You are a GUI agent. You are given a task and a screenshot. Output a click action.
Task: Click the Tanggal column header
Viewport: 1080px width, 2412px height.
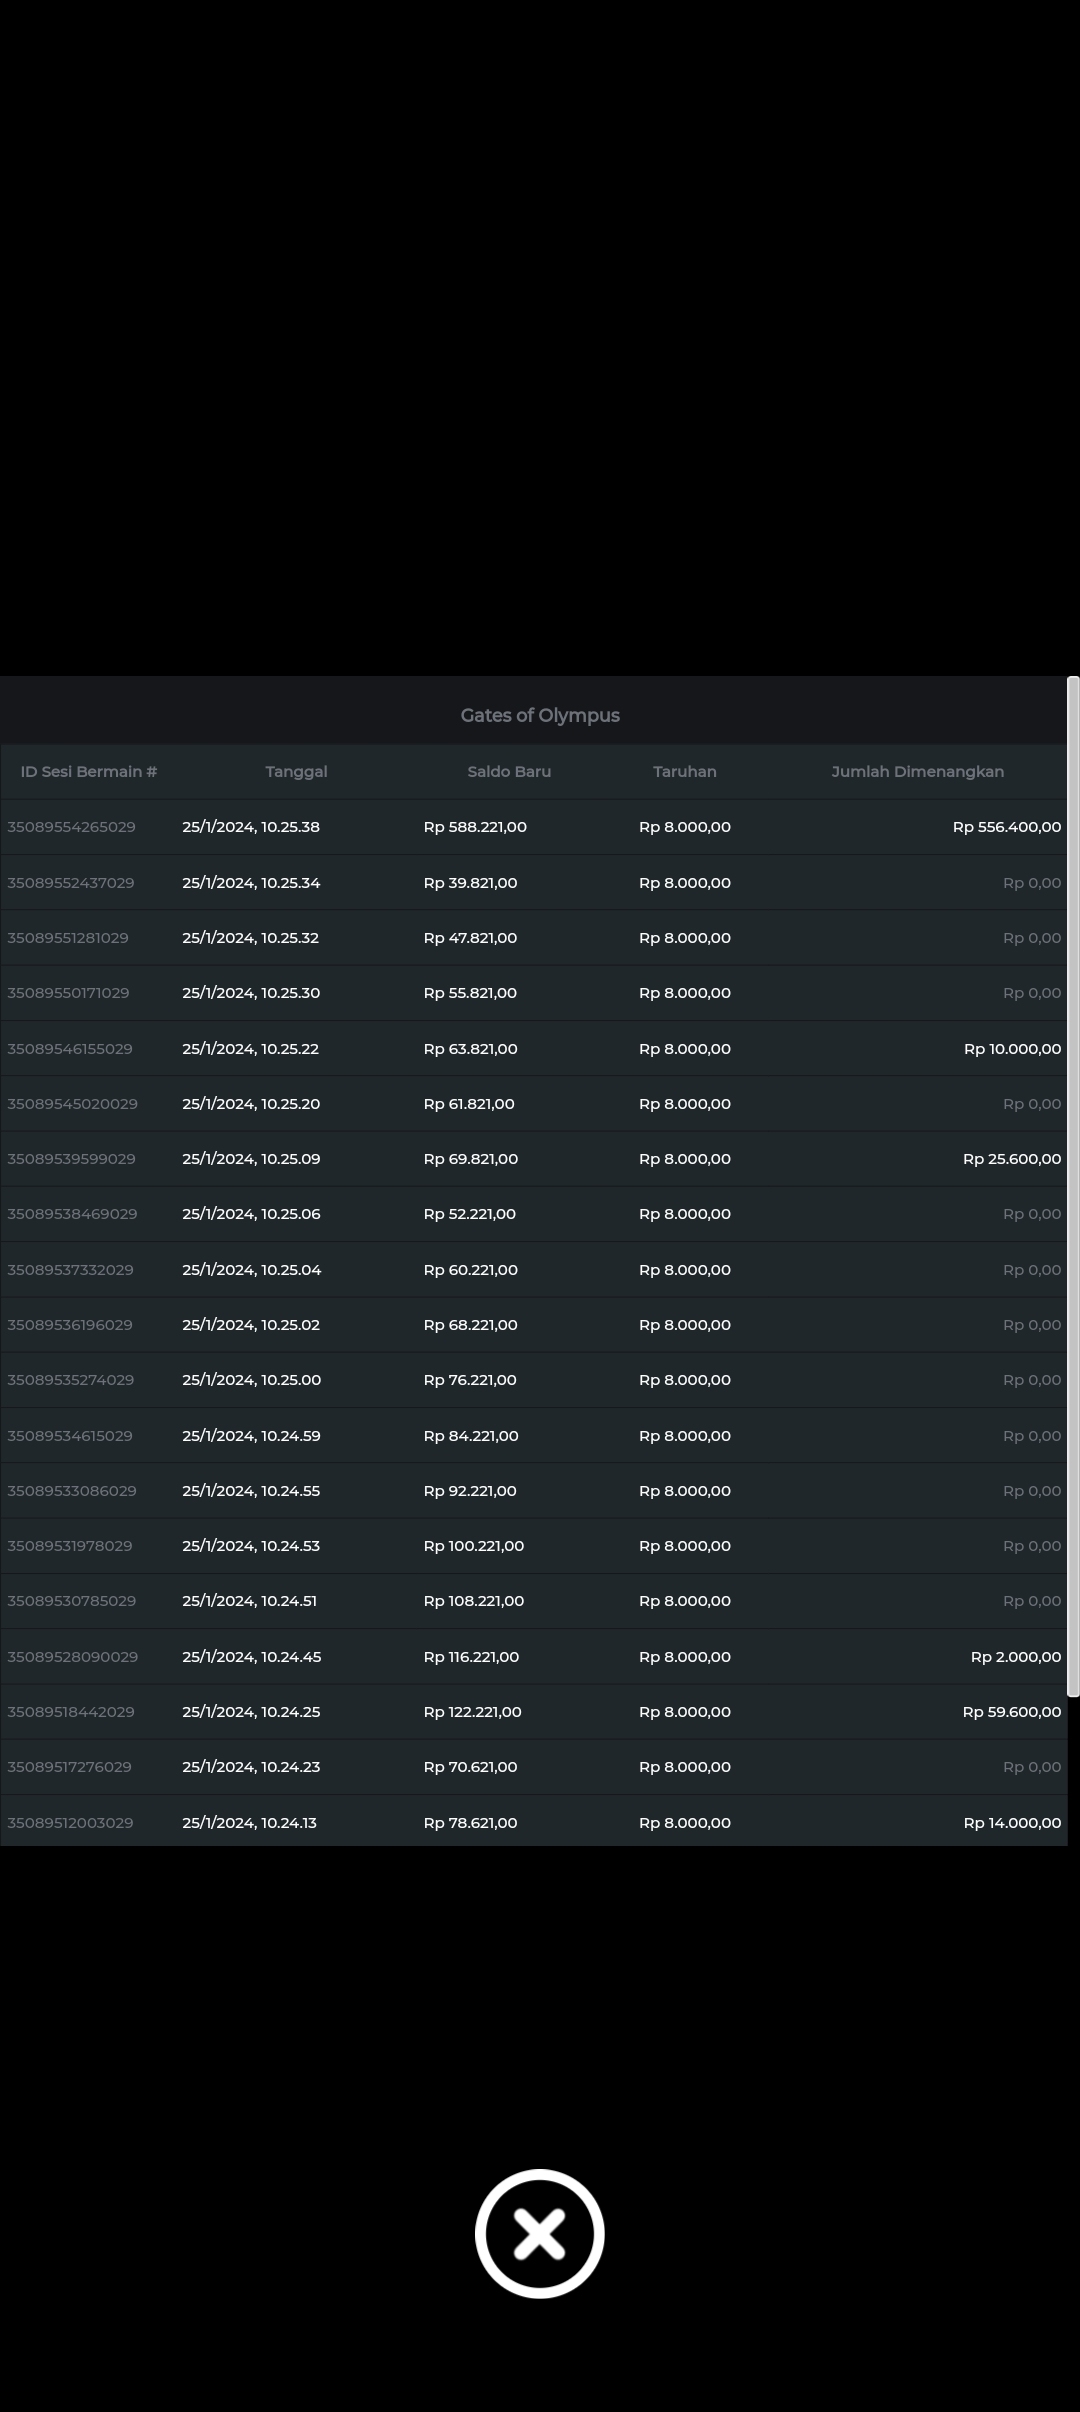296,771
